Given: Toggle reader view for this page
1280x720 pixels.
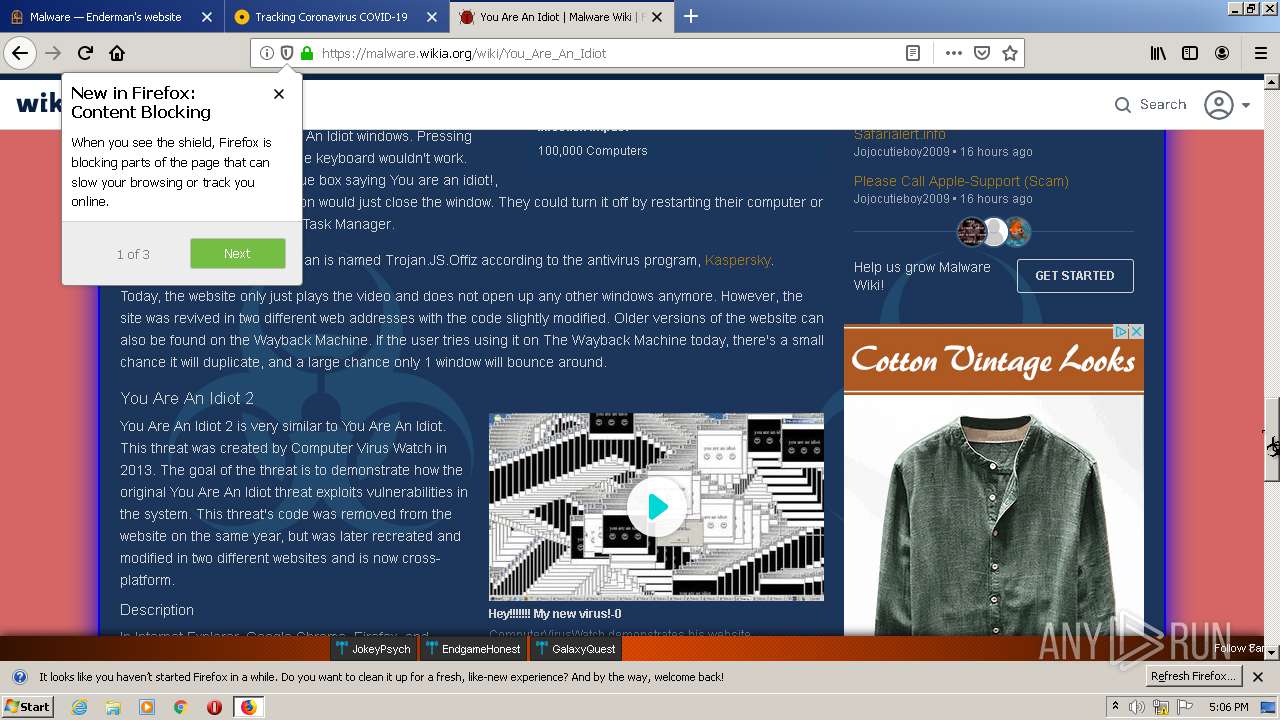Looking at the screenshot, I should click(913, 53).
